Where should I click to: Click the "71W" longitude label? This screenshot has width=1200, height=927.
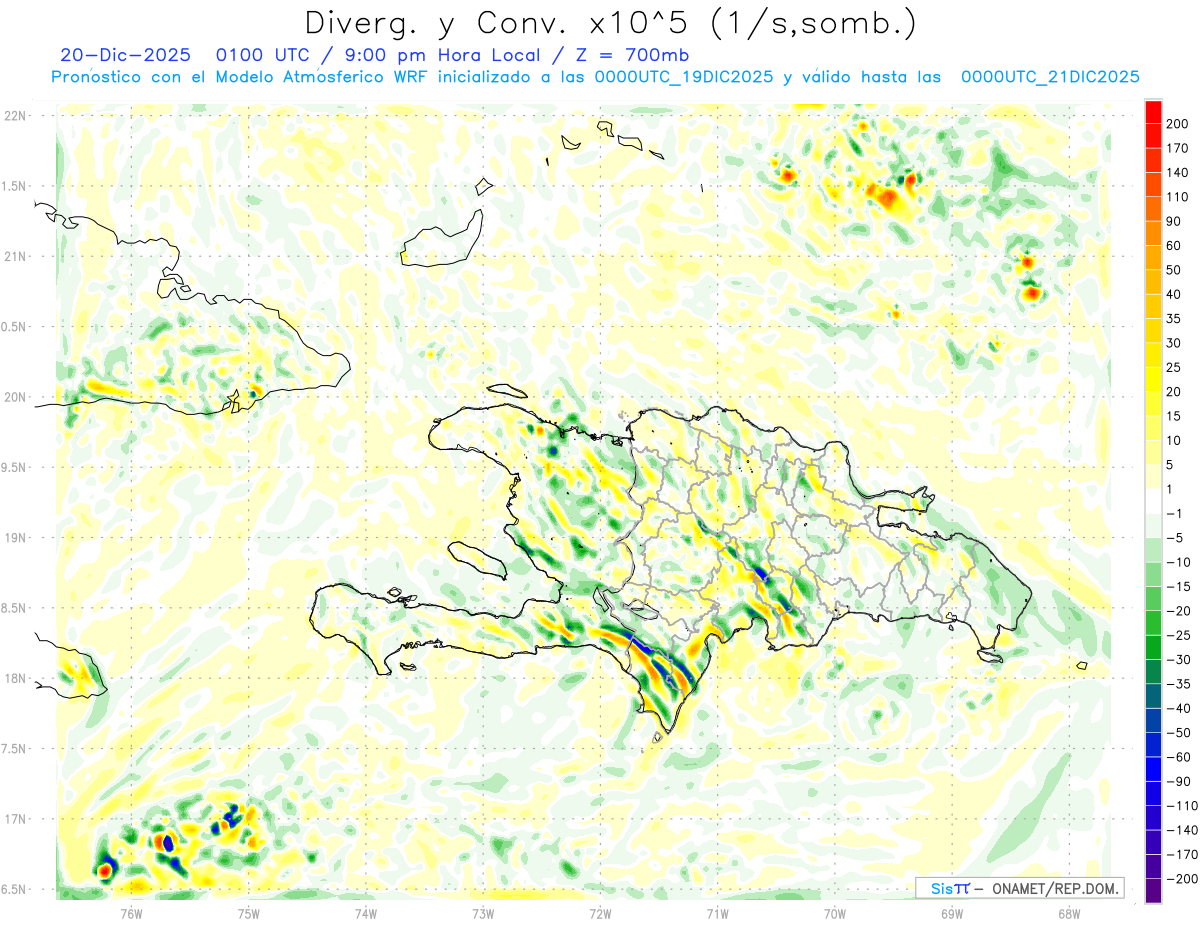coord(717,913)
